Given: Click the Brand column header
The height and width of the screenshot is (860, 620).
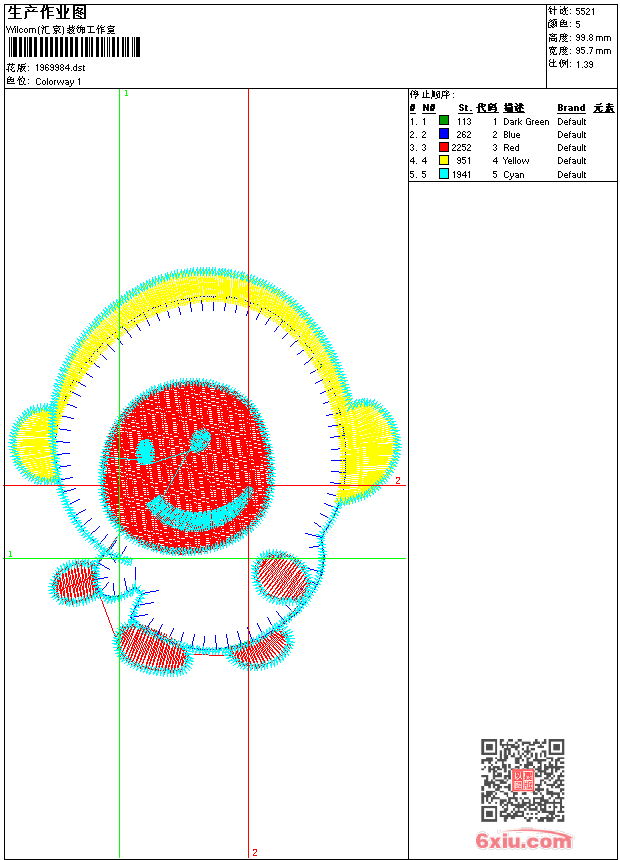Looking at the screenshot, I should (571, 108).
